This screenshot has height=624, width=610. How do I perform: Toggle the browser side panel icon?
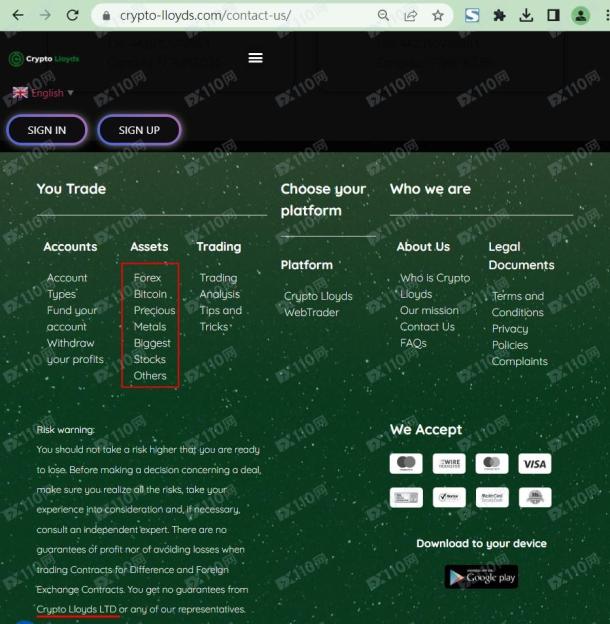(x=553, y=16)
